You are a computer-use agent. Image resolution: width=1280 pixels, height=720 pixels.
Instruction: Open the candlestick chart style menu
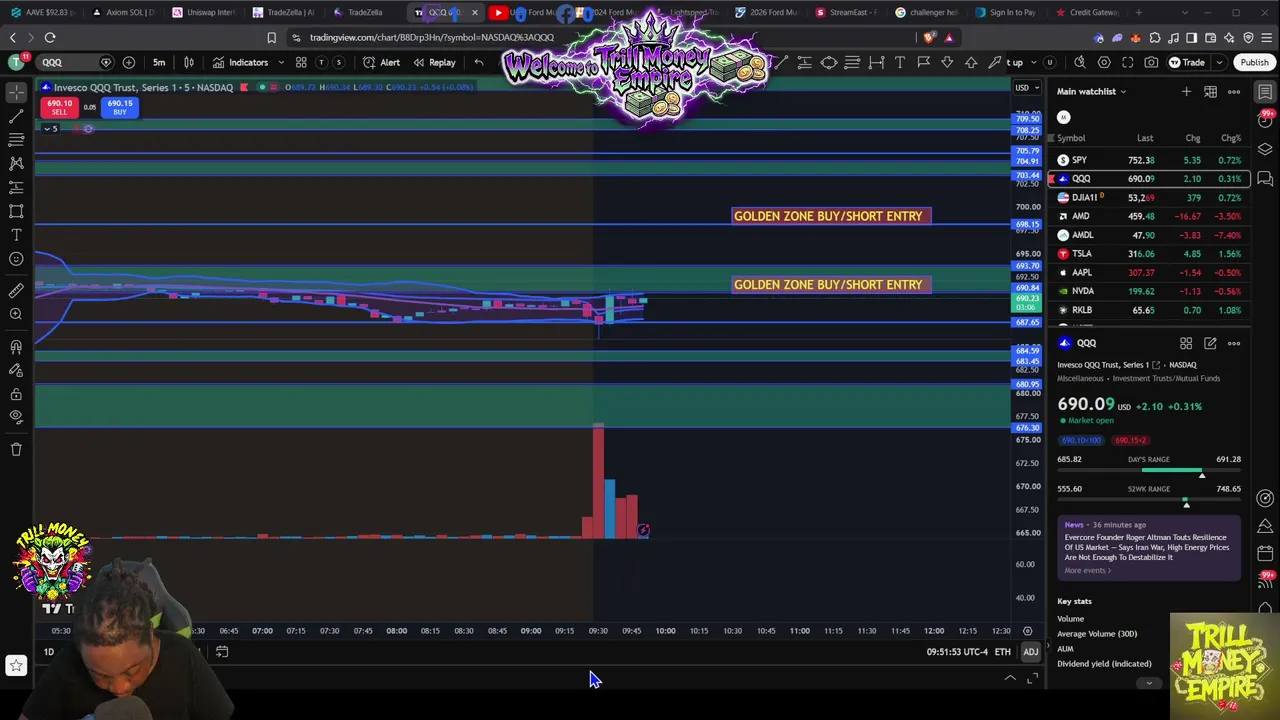[x=189, y=62]
